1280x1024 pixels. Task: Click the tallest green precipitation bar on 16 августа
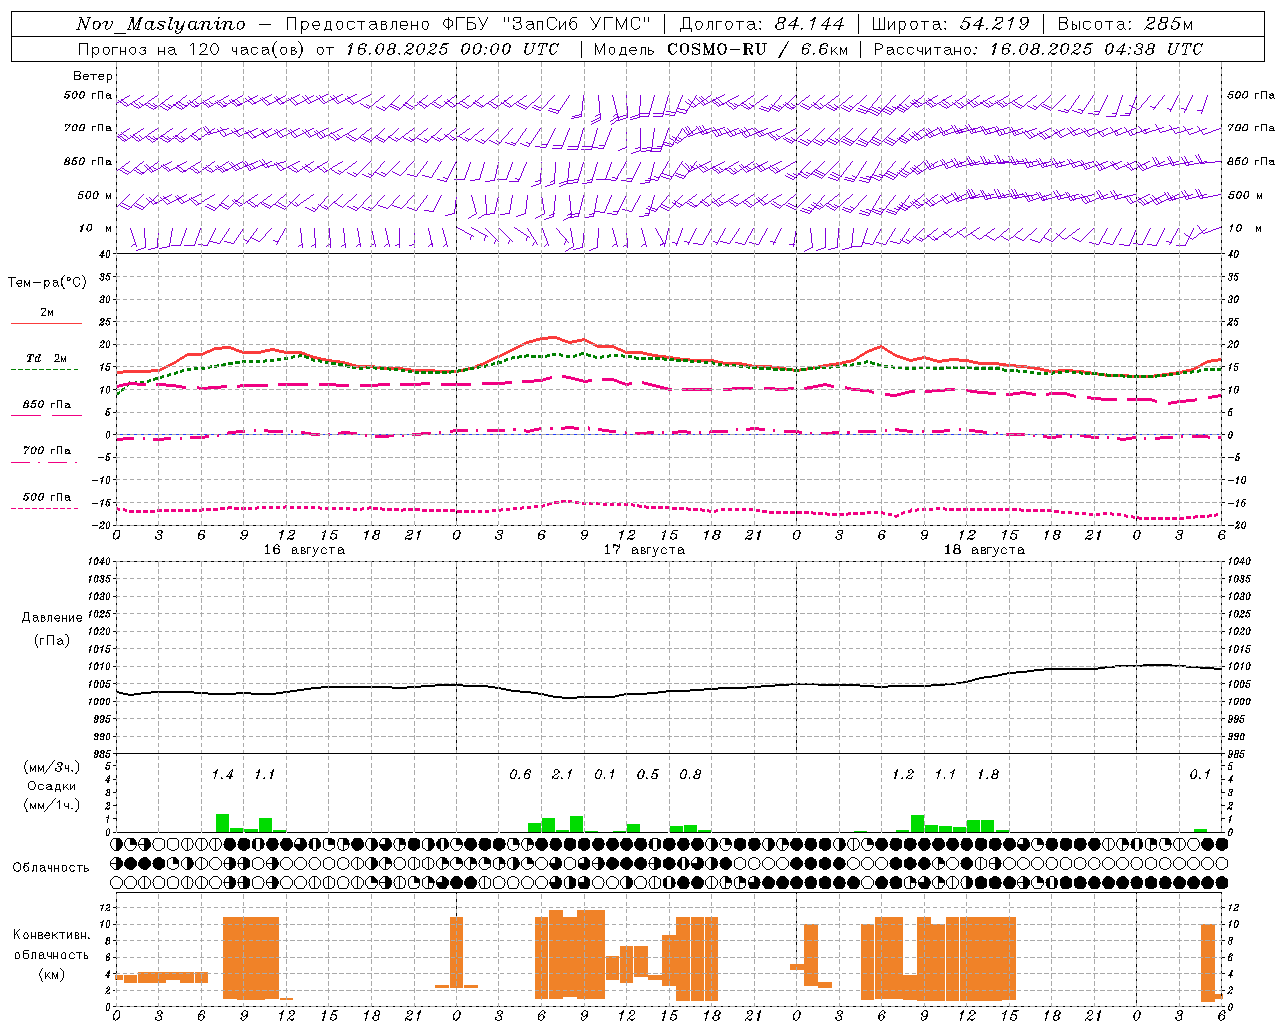pyautogui.click(x=222, y=823)
